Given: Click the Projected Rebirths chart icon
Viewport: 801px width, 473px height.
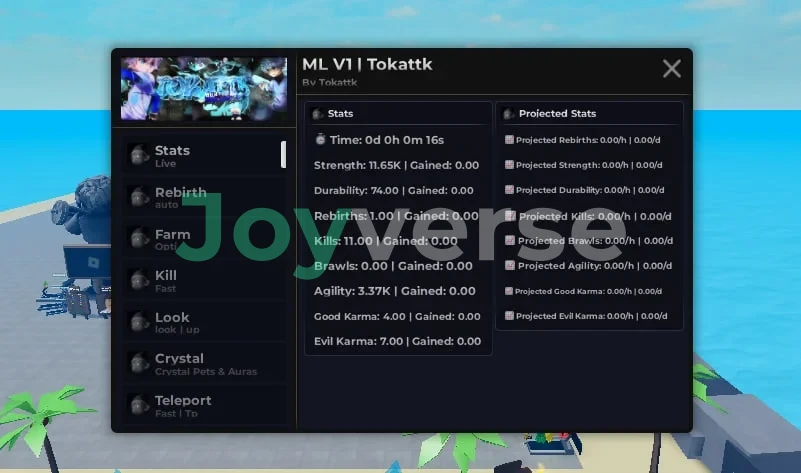Looking at the screenshot, I should [x=509, y=140].
